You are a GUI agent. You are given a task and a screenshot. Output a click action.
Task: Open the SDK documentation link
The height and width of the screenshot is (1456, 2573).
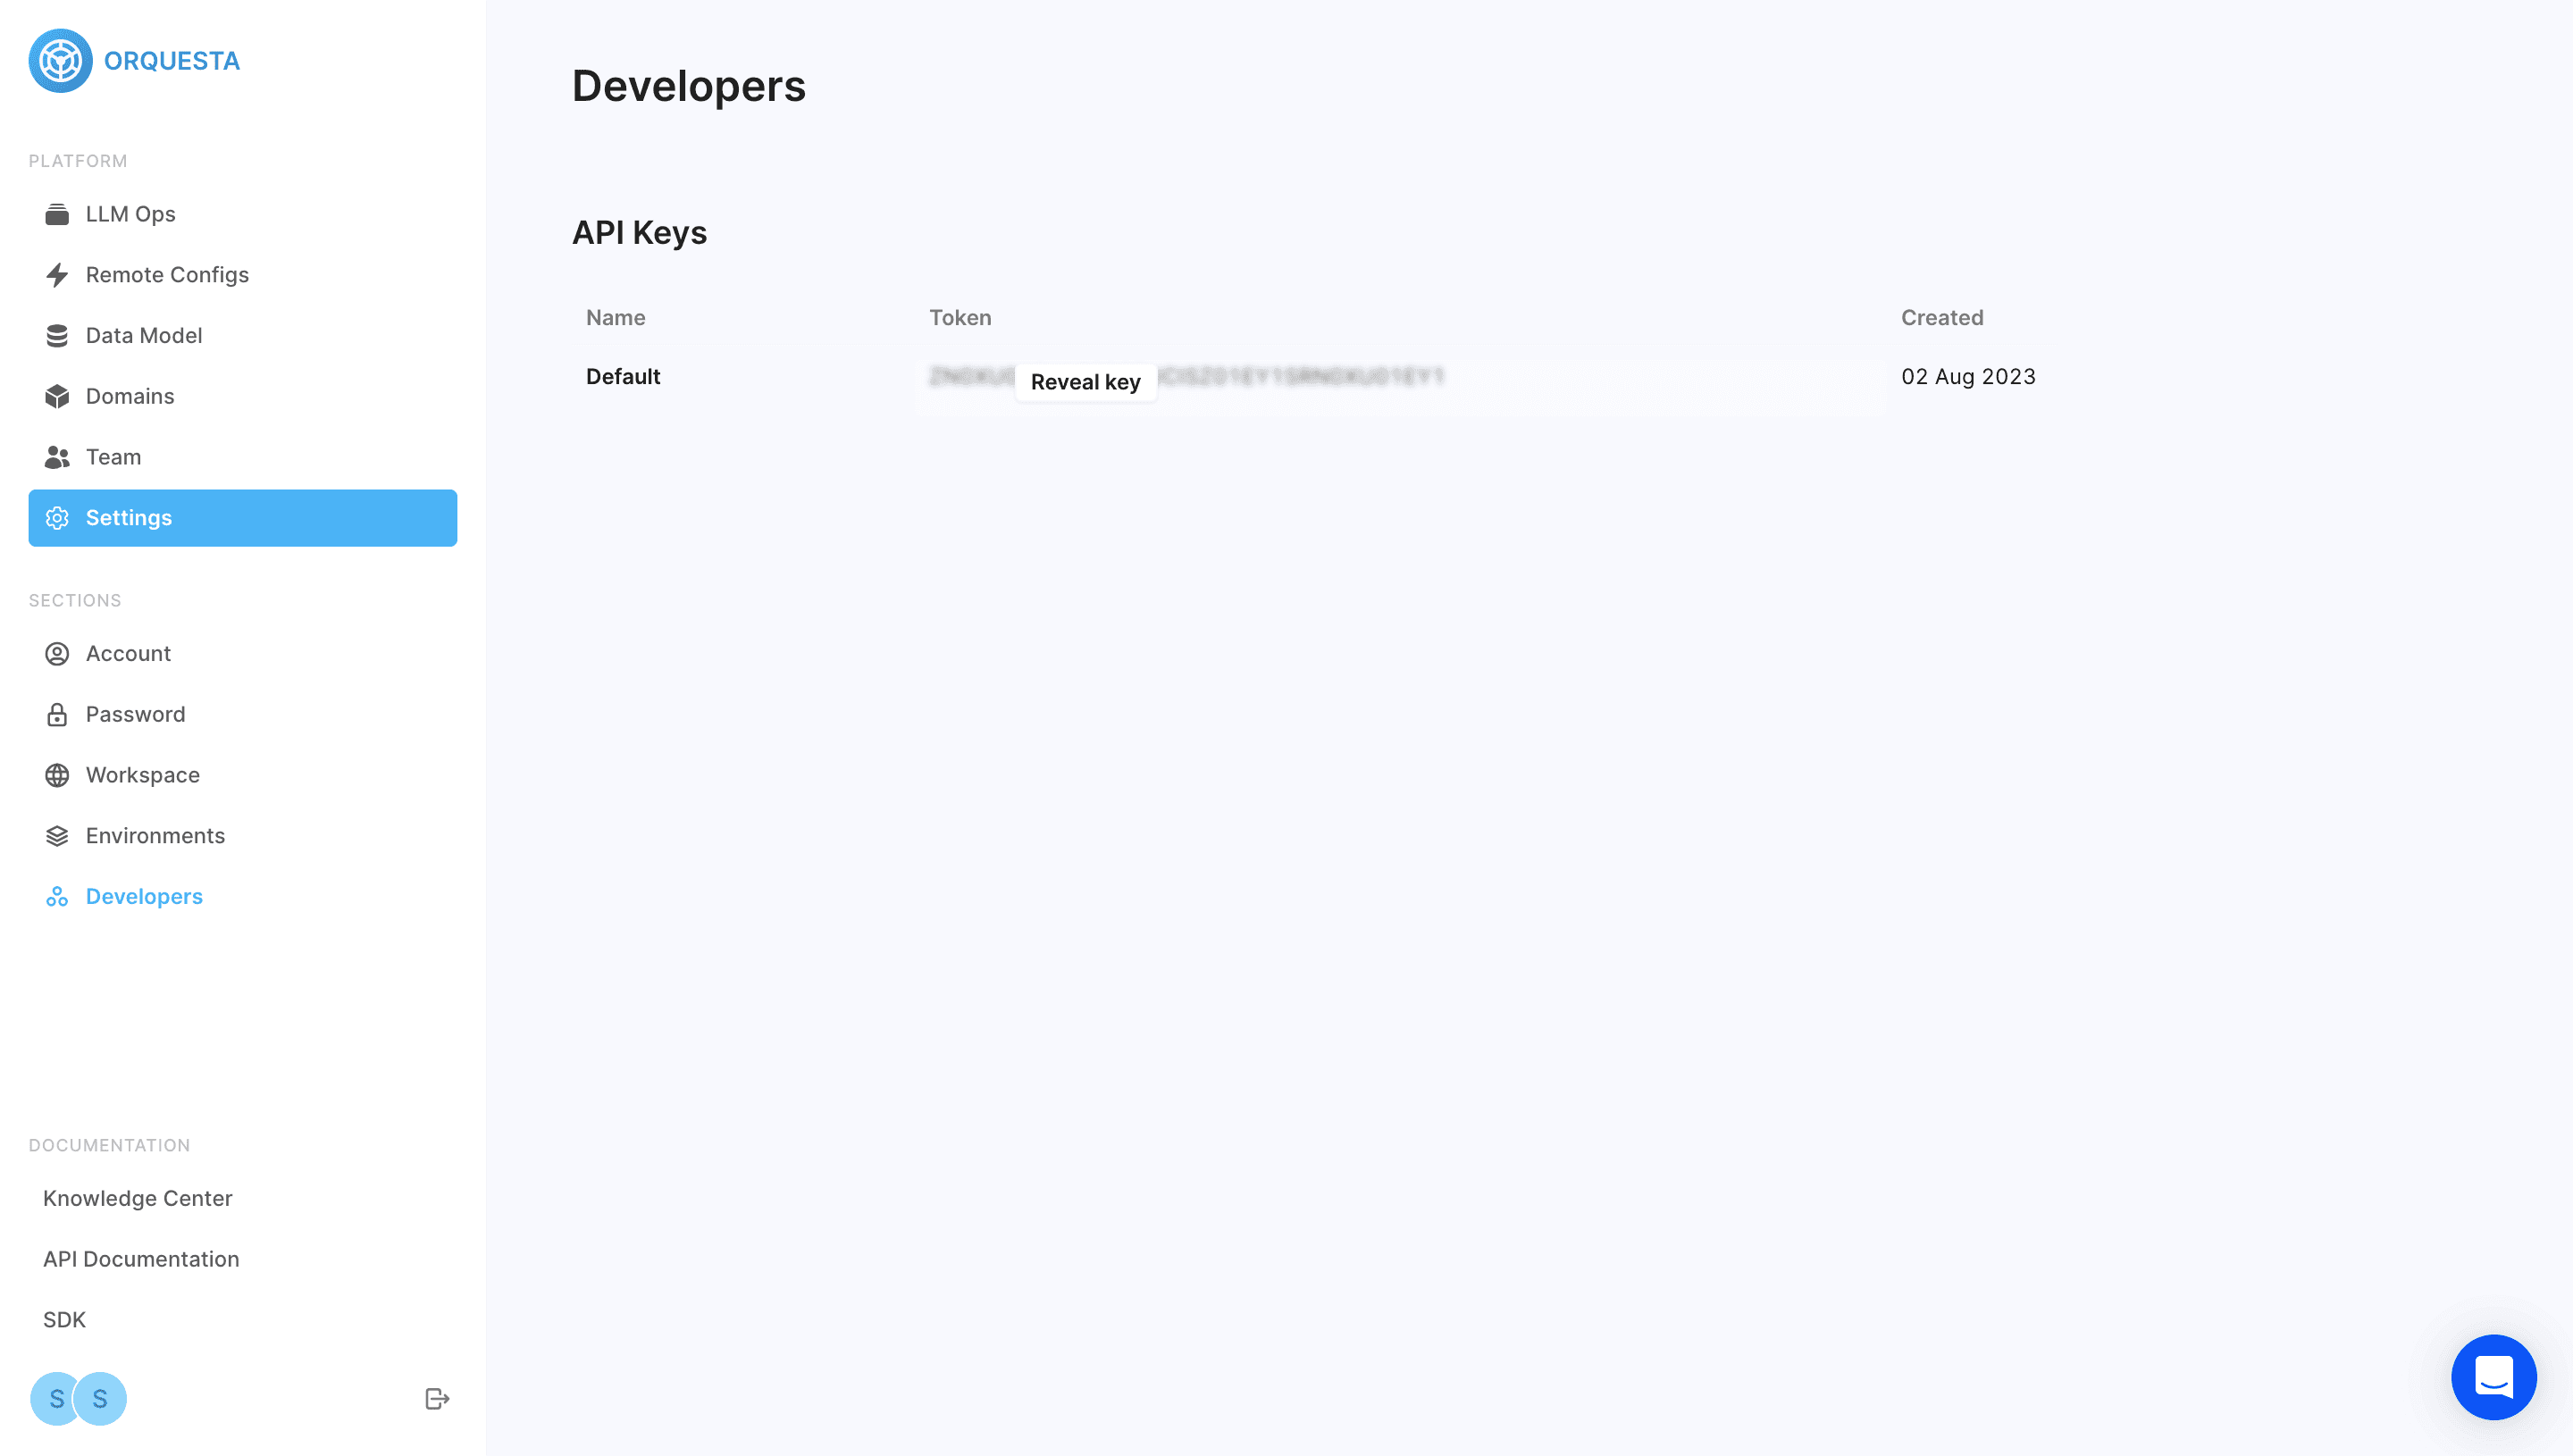click(x=64, y=1320)
